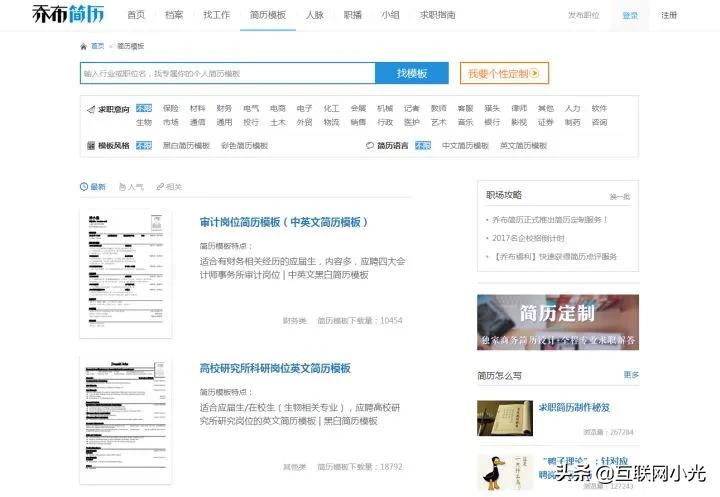Open 审计岗位简历模板 title link
720x497 pixels.
point(284,222)
